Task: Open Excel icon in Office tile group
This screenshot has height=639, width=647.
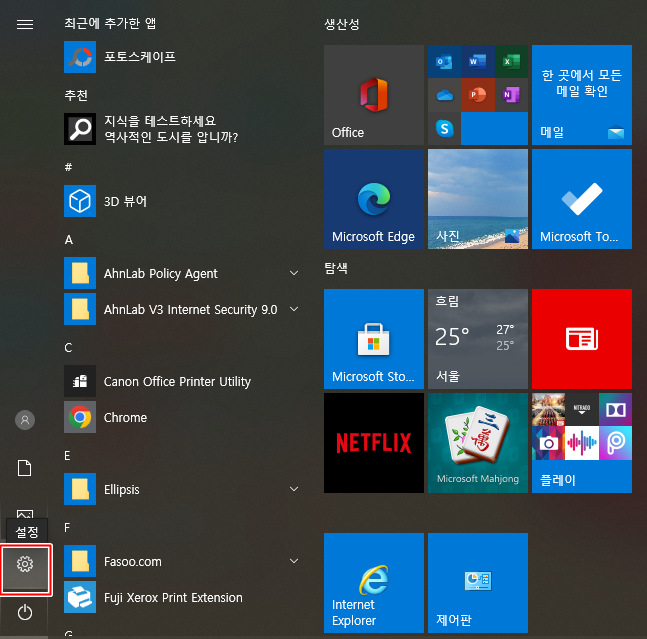Action: 512,62
